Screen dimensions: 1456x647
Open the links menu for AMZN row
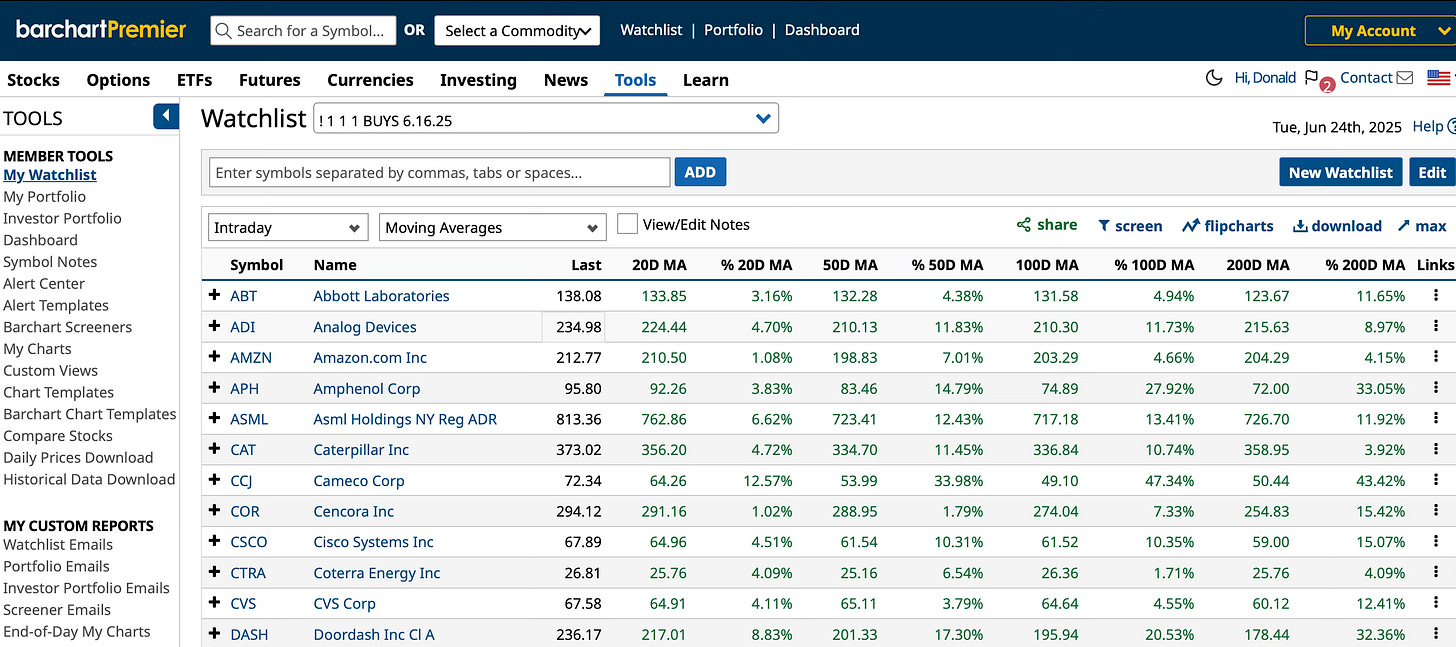click(1436, 357)
